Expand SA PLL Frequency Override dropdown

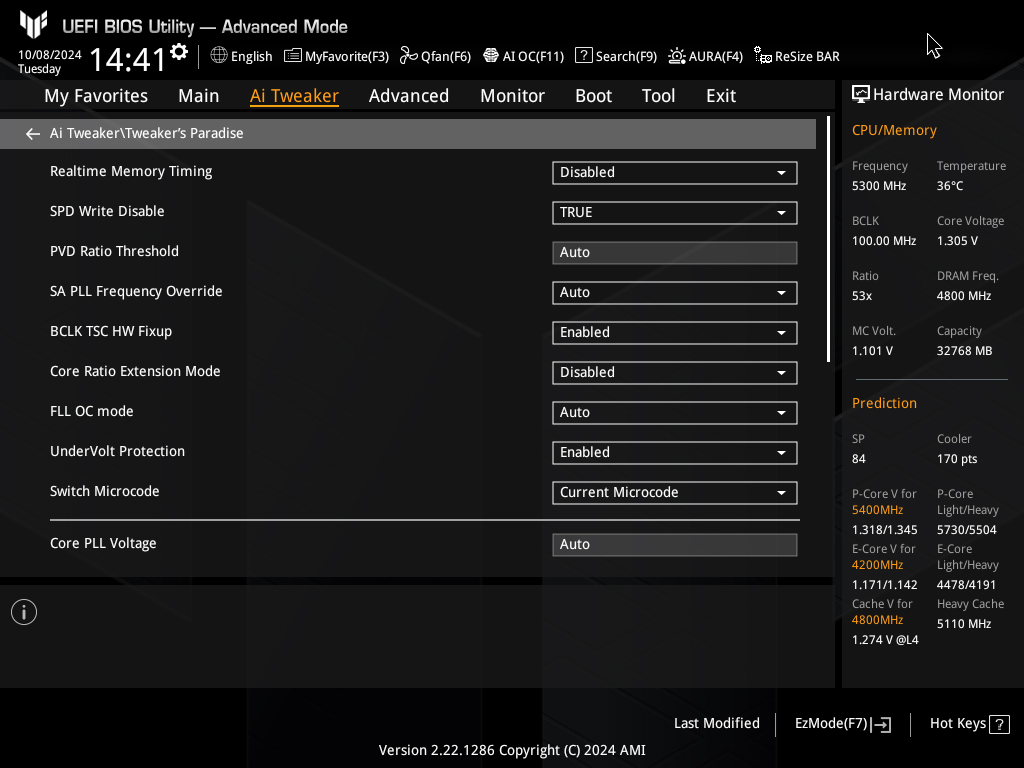[x=675, y=293]
